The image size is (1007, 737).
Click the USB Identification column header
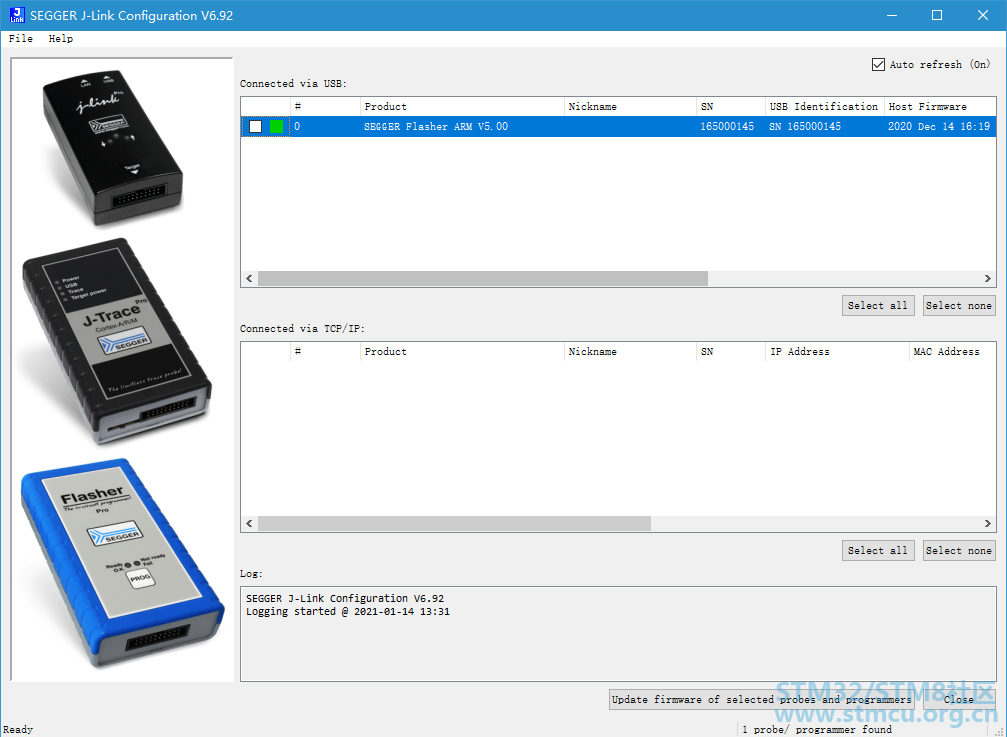pyautogui.click(x=824, y=107)
